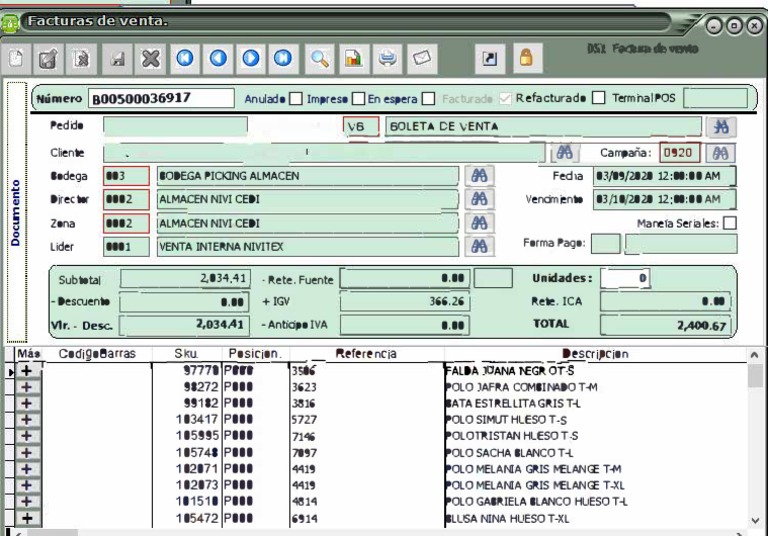Click the Forma Pago code field

pos(606,244)
